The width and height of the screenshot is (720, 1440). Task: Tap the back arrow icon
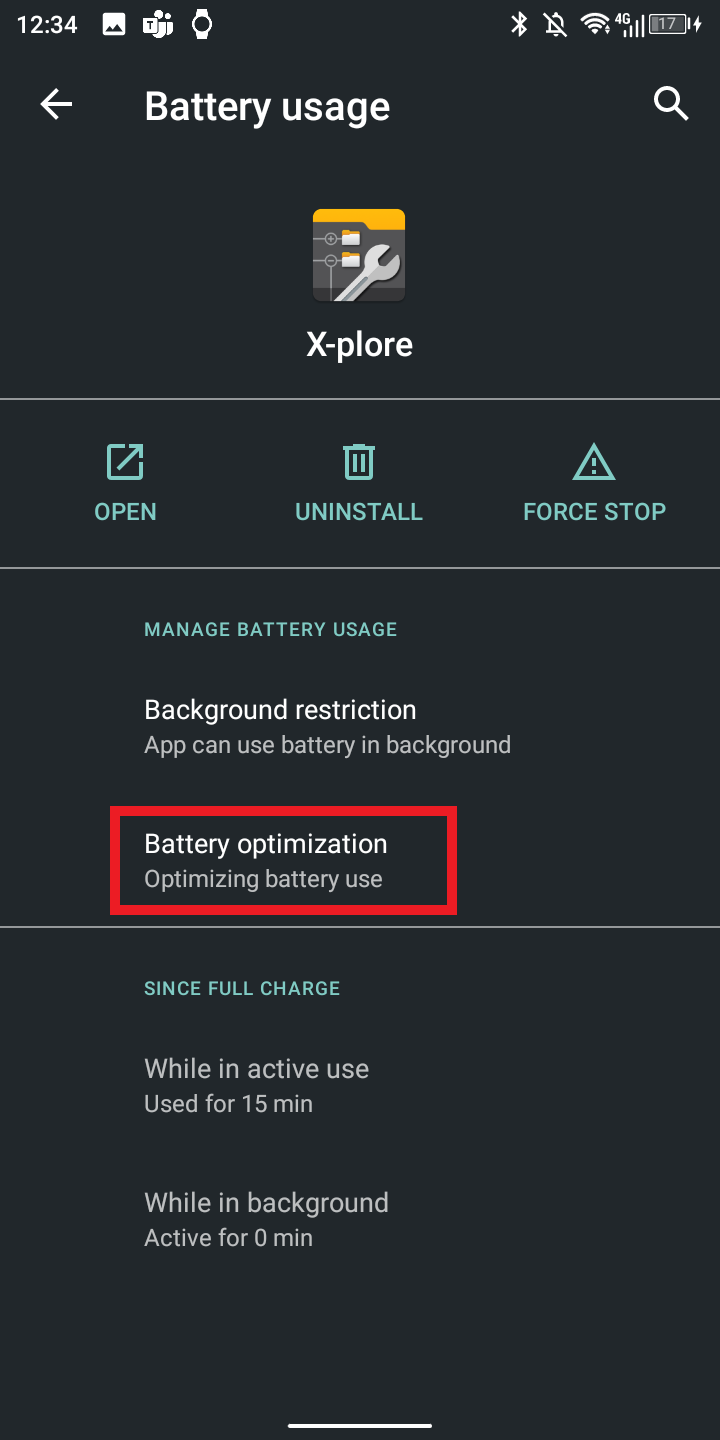(56, 104)
